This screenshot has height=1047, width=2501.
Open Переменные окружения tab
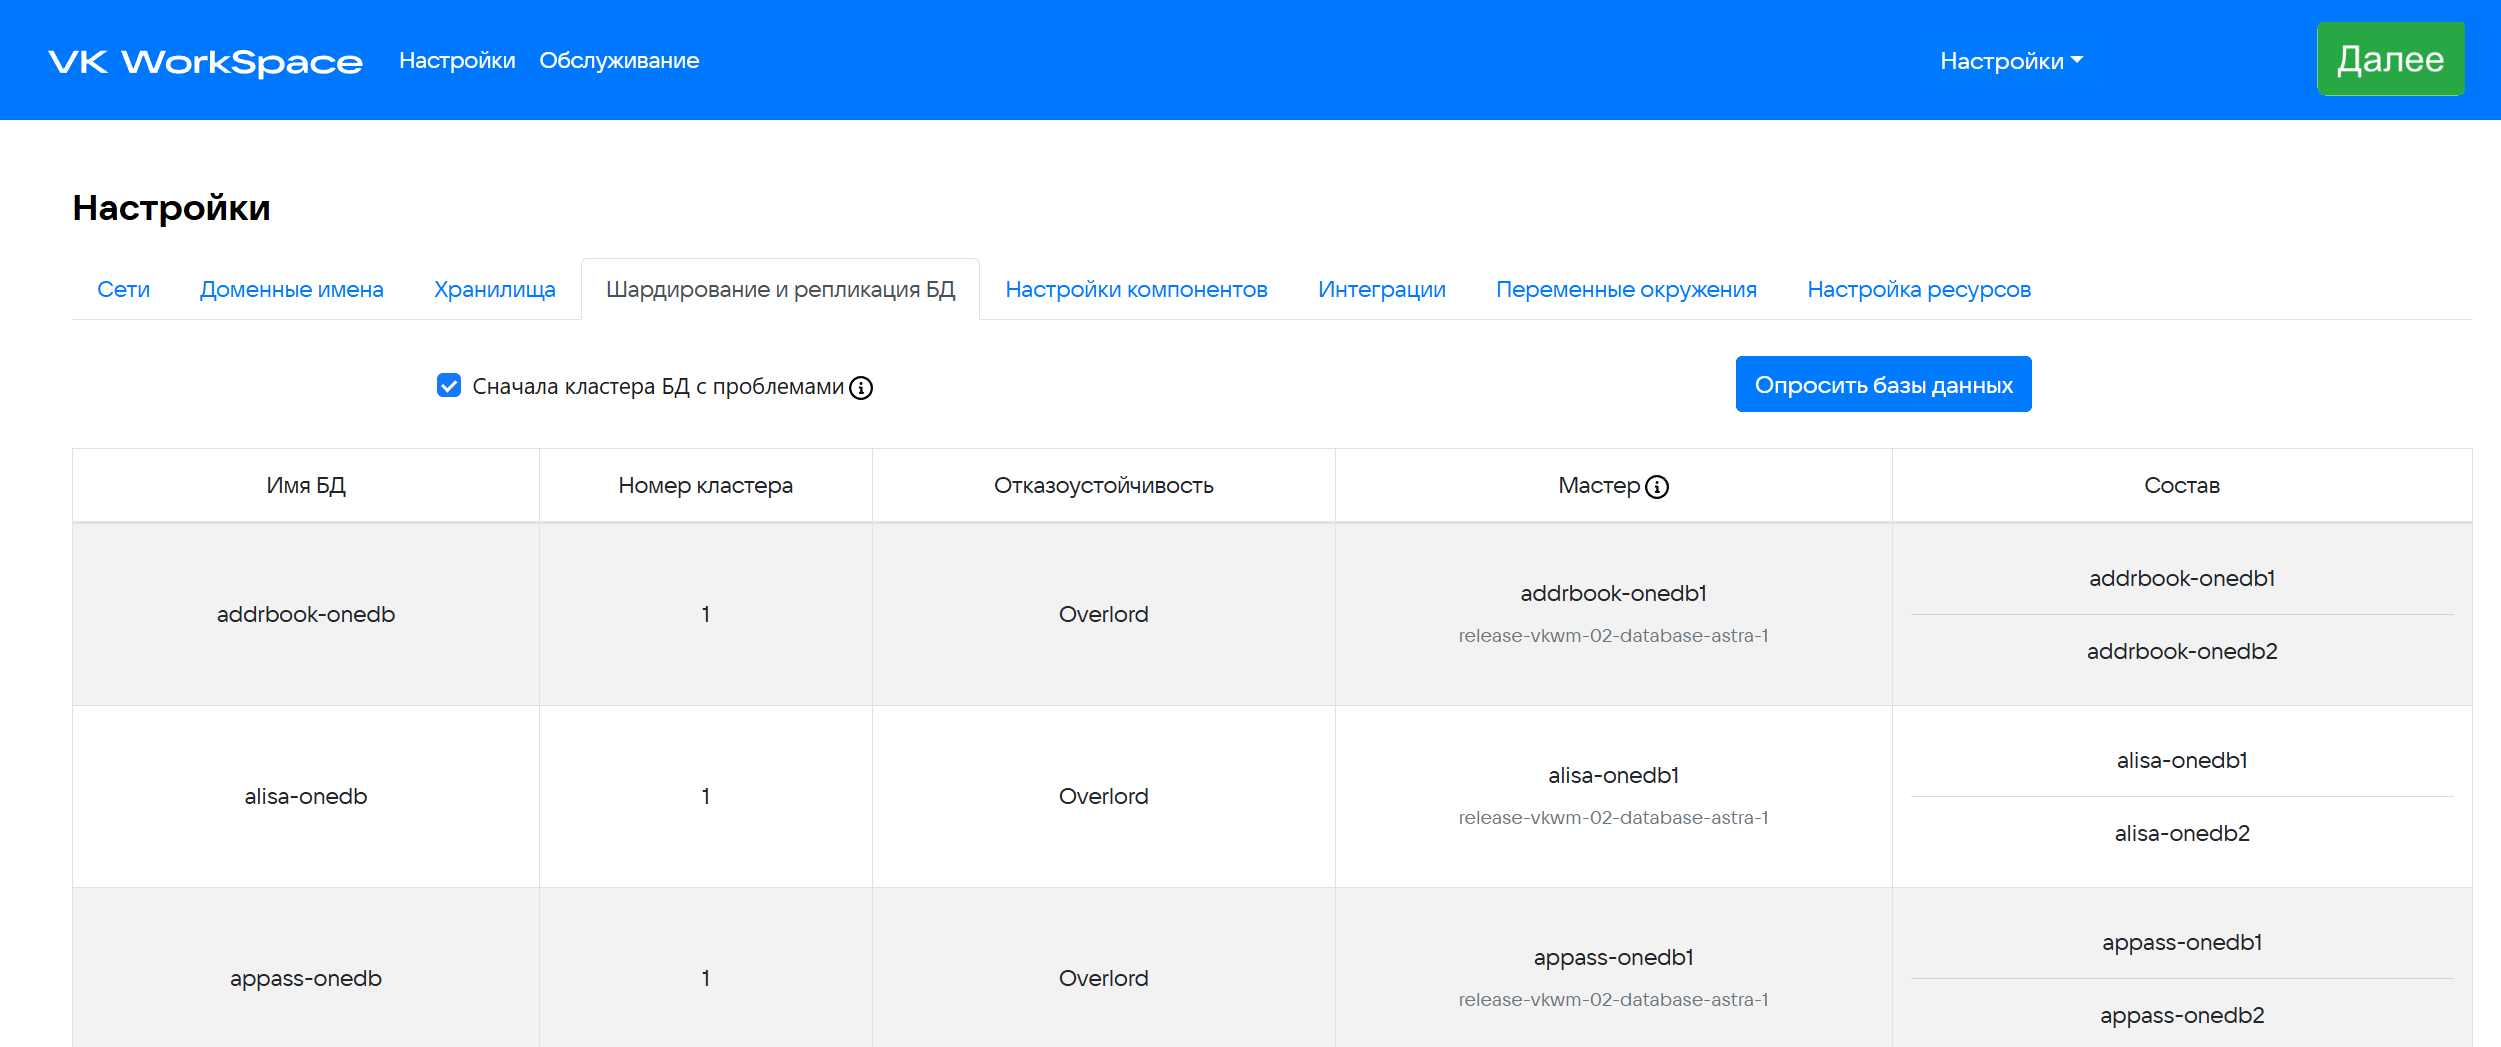[x=1626, y=290]
